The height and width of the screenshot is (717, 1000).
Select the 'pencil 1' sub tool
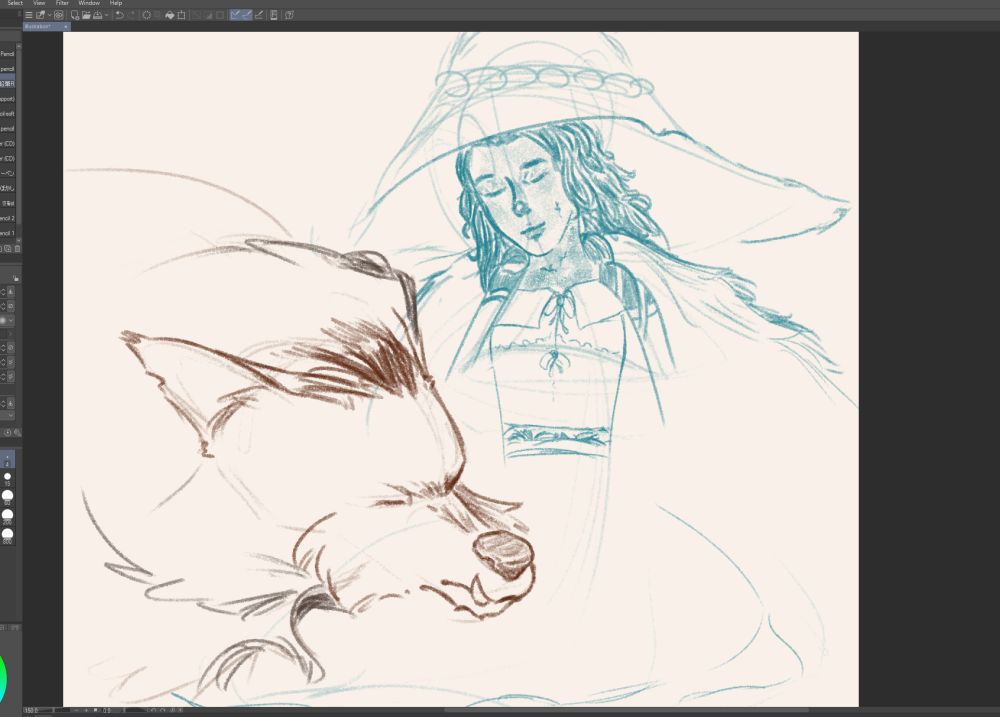coord(8,233)
